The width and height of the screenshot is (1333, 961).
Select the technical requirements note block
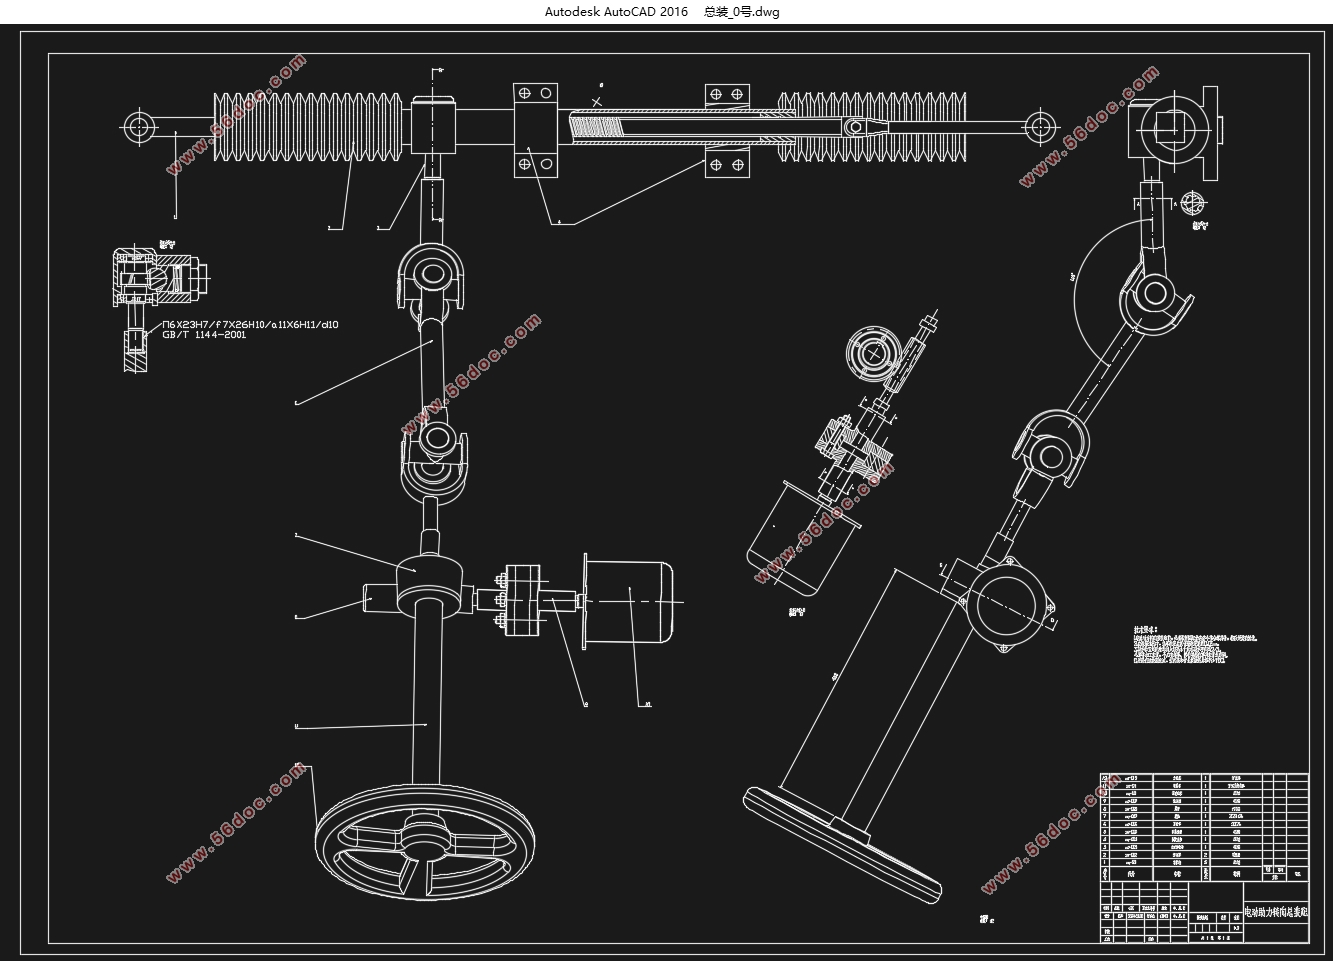pos(1195,647)
